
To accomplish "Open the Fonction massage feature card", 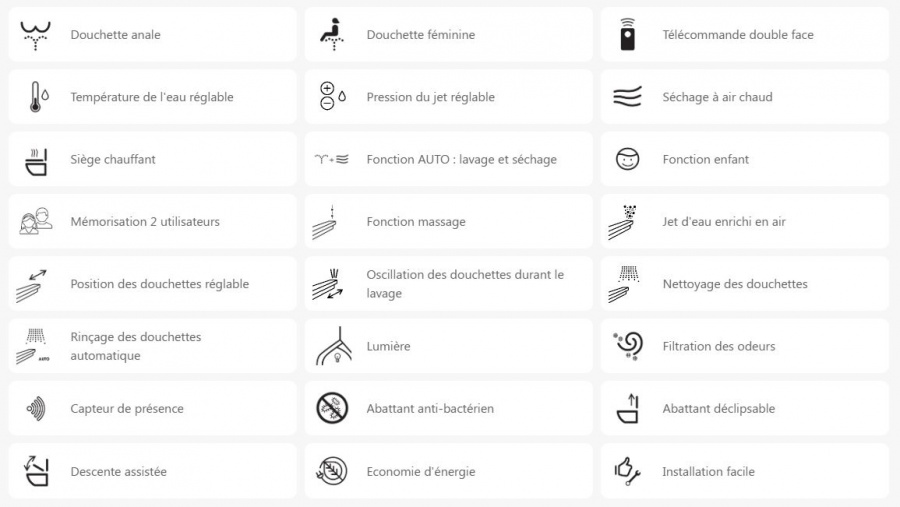I will pyautogui.click(x=449, y=222).
